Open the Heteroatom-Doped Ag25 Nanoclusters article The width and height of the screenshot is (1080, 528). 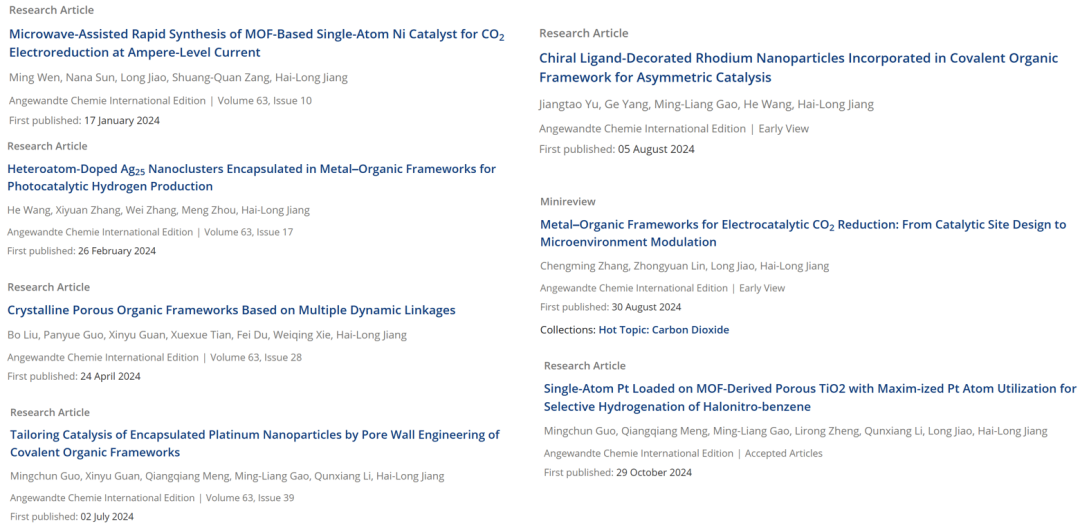251,178
